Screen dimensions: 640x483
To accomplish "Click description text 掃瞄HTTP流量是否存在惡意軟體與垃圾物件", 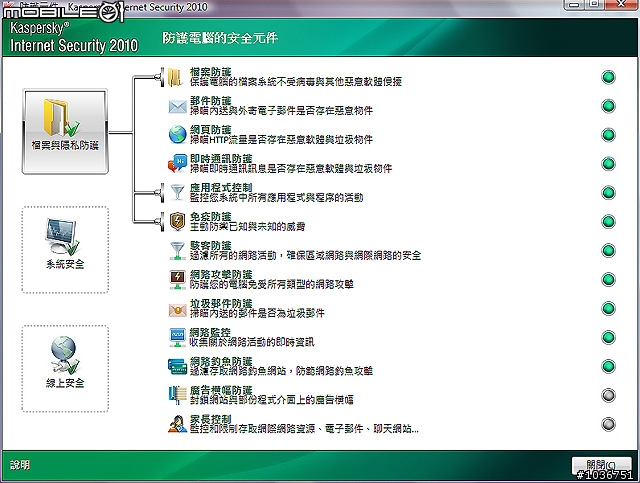I will (281, 140).
